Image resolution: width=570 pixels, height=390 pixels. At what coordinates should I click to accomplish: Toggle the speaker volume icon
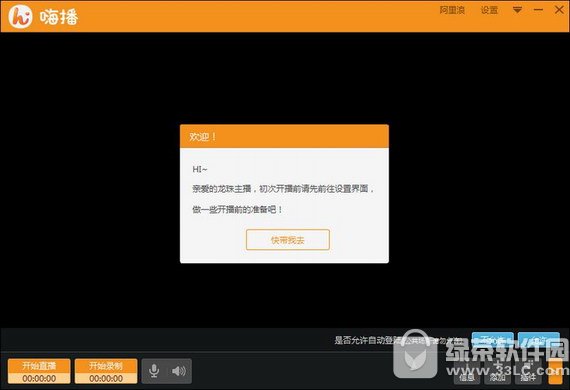(x=178, y=371)
